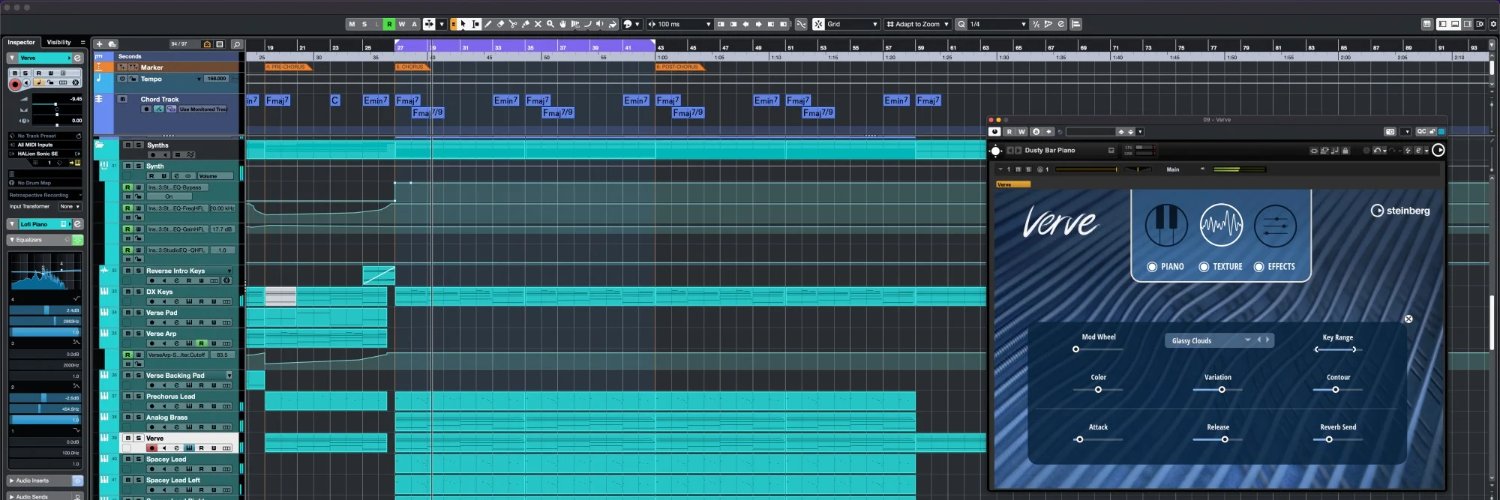Close the Verve texture settings panel
This screenshot has width=1500, height=500.
(1408, 319)
